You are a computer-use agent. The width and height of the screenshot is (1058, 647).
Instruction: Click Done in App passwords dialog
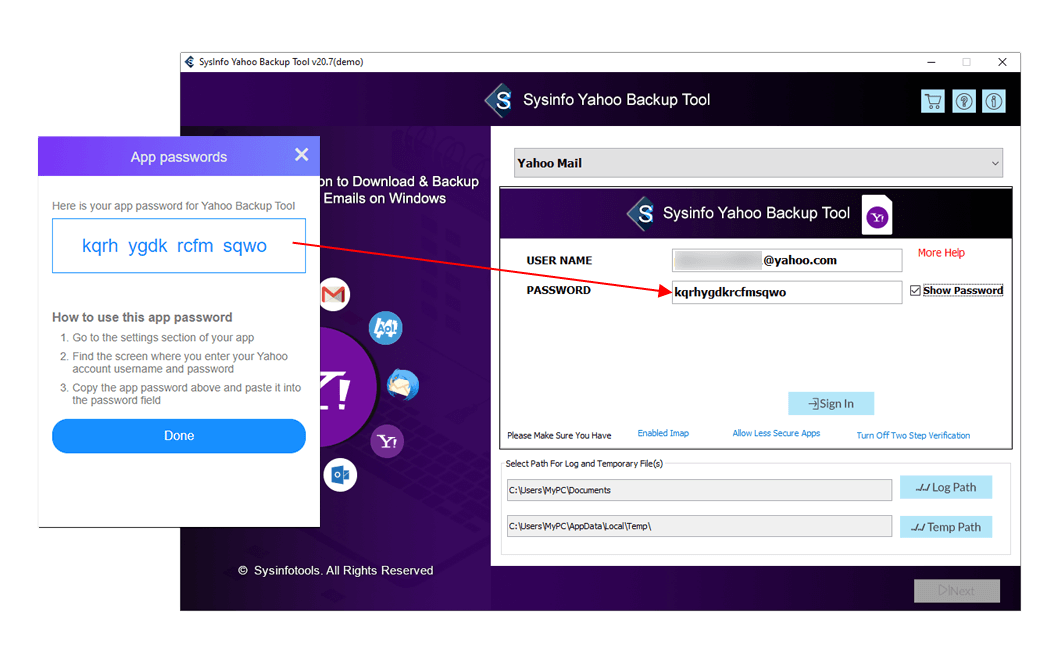[179, 436]
